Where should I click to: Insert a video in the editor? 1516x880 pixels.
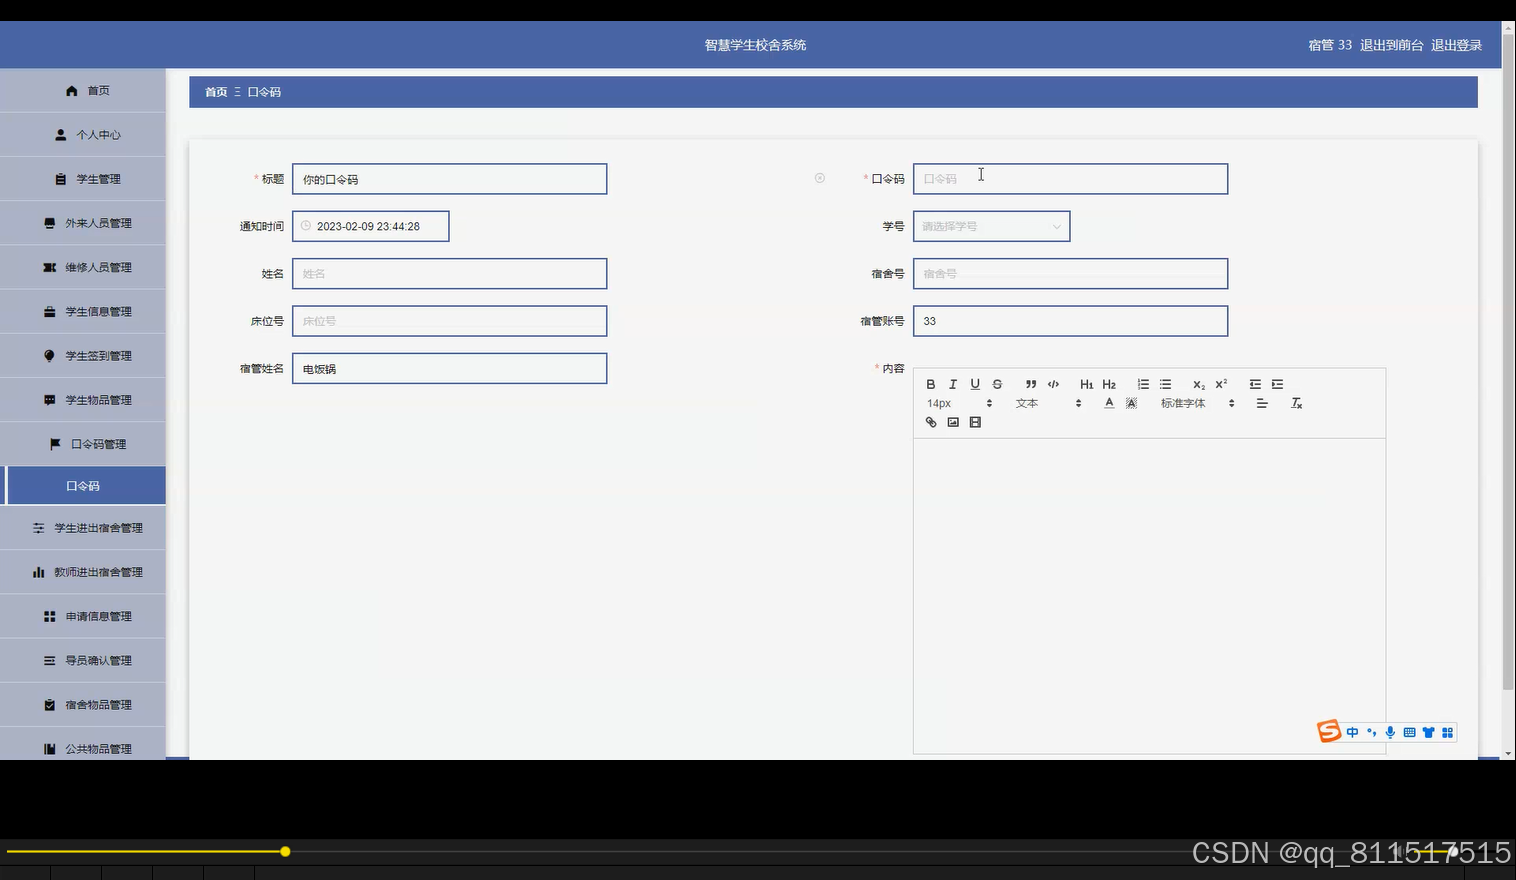tap(975, 422)
